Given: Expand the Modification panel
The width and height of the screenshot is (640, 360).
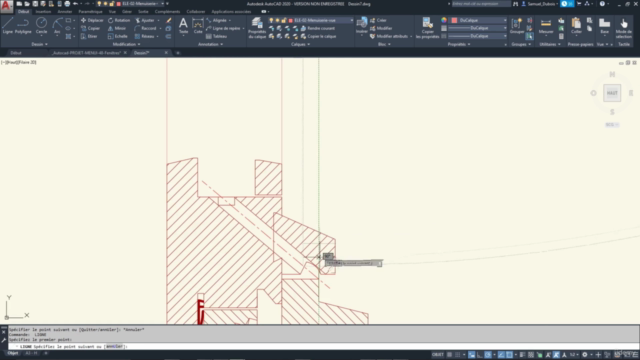Looking at the screenshot, I should [x=126, y=44].
